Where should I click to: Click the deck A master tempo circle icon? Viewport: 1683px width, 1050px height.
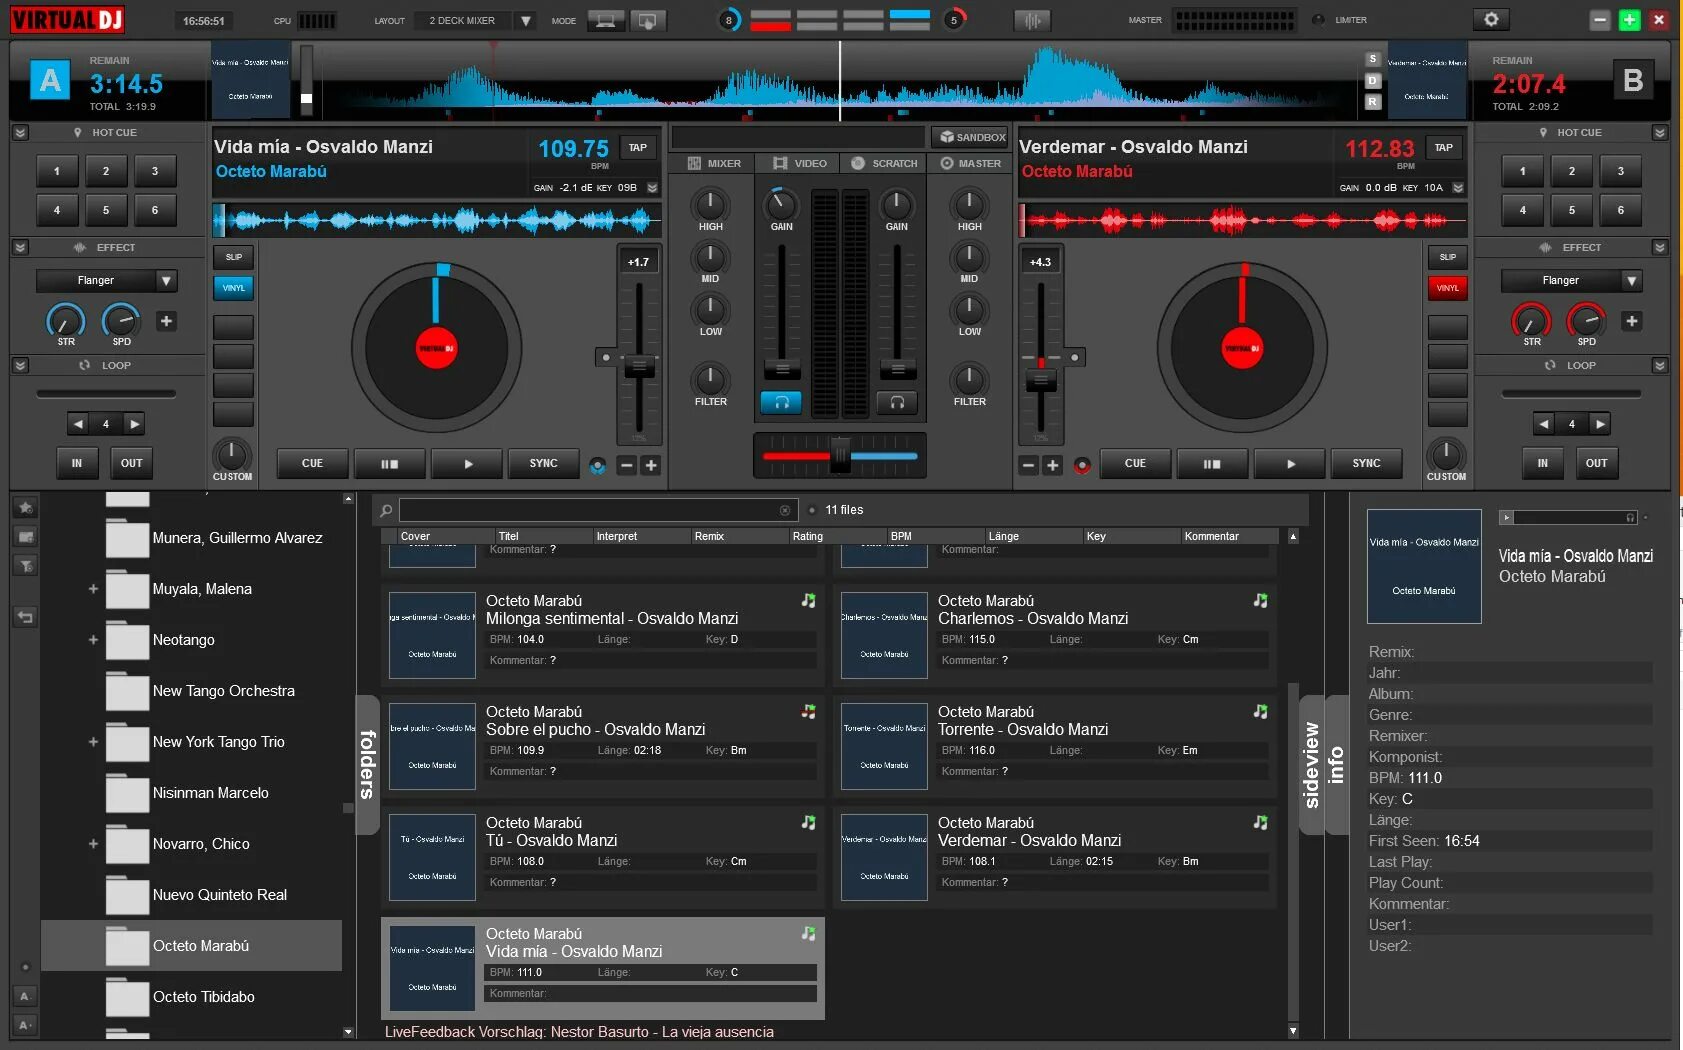(x=598, y=465)
